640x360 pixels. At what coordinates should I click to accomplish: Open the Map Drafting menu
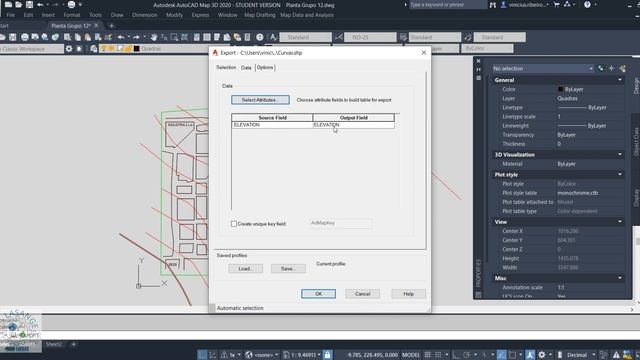tap(260, 15)
